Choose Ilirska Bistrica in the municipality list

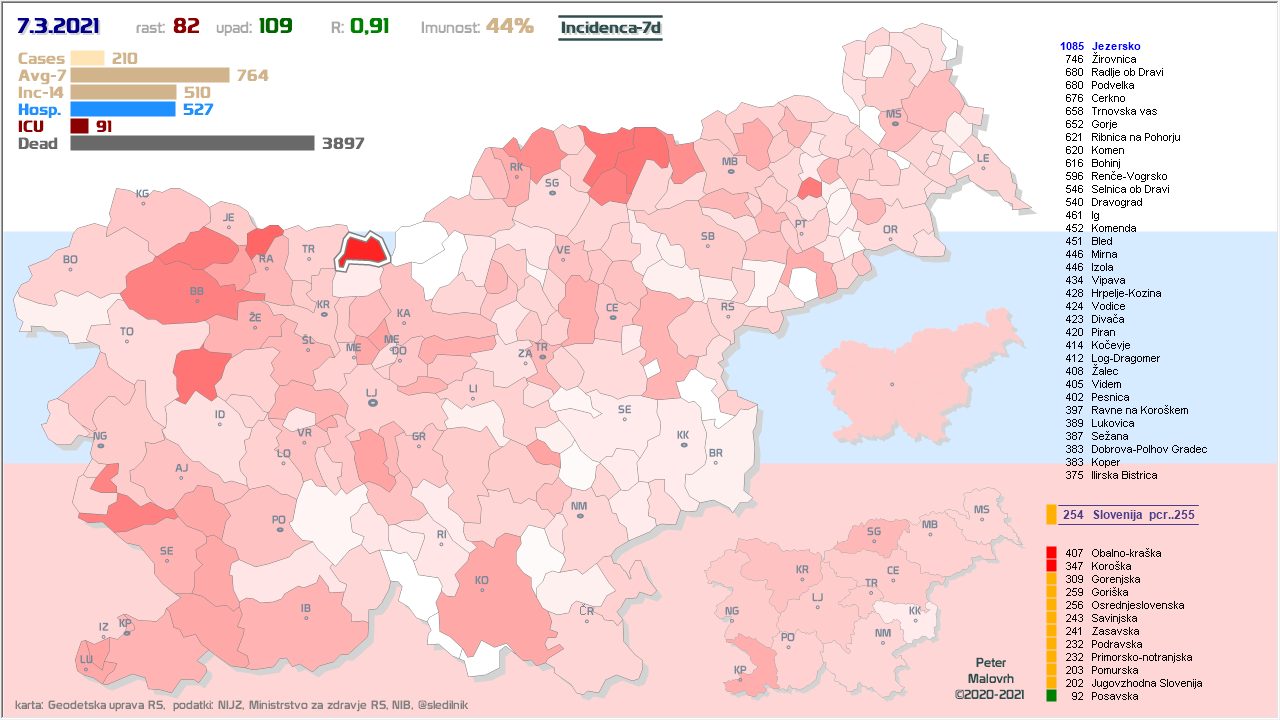coord(1124,475)
